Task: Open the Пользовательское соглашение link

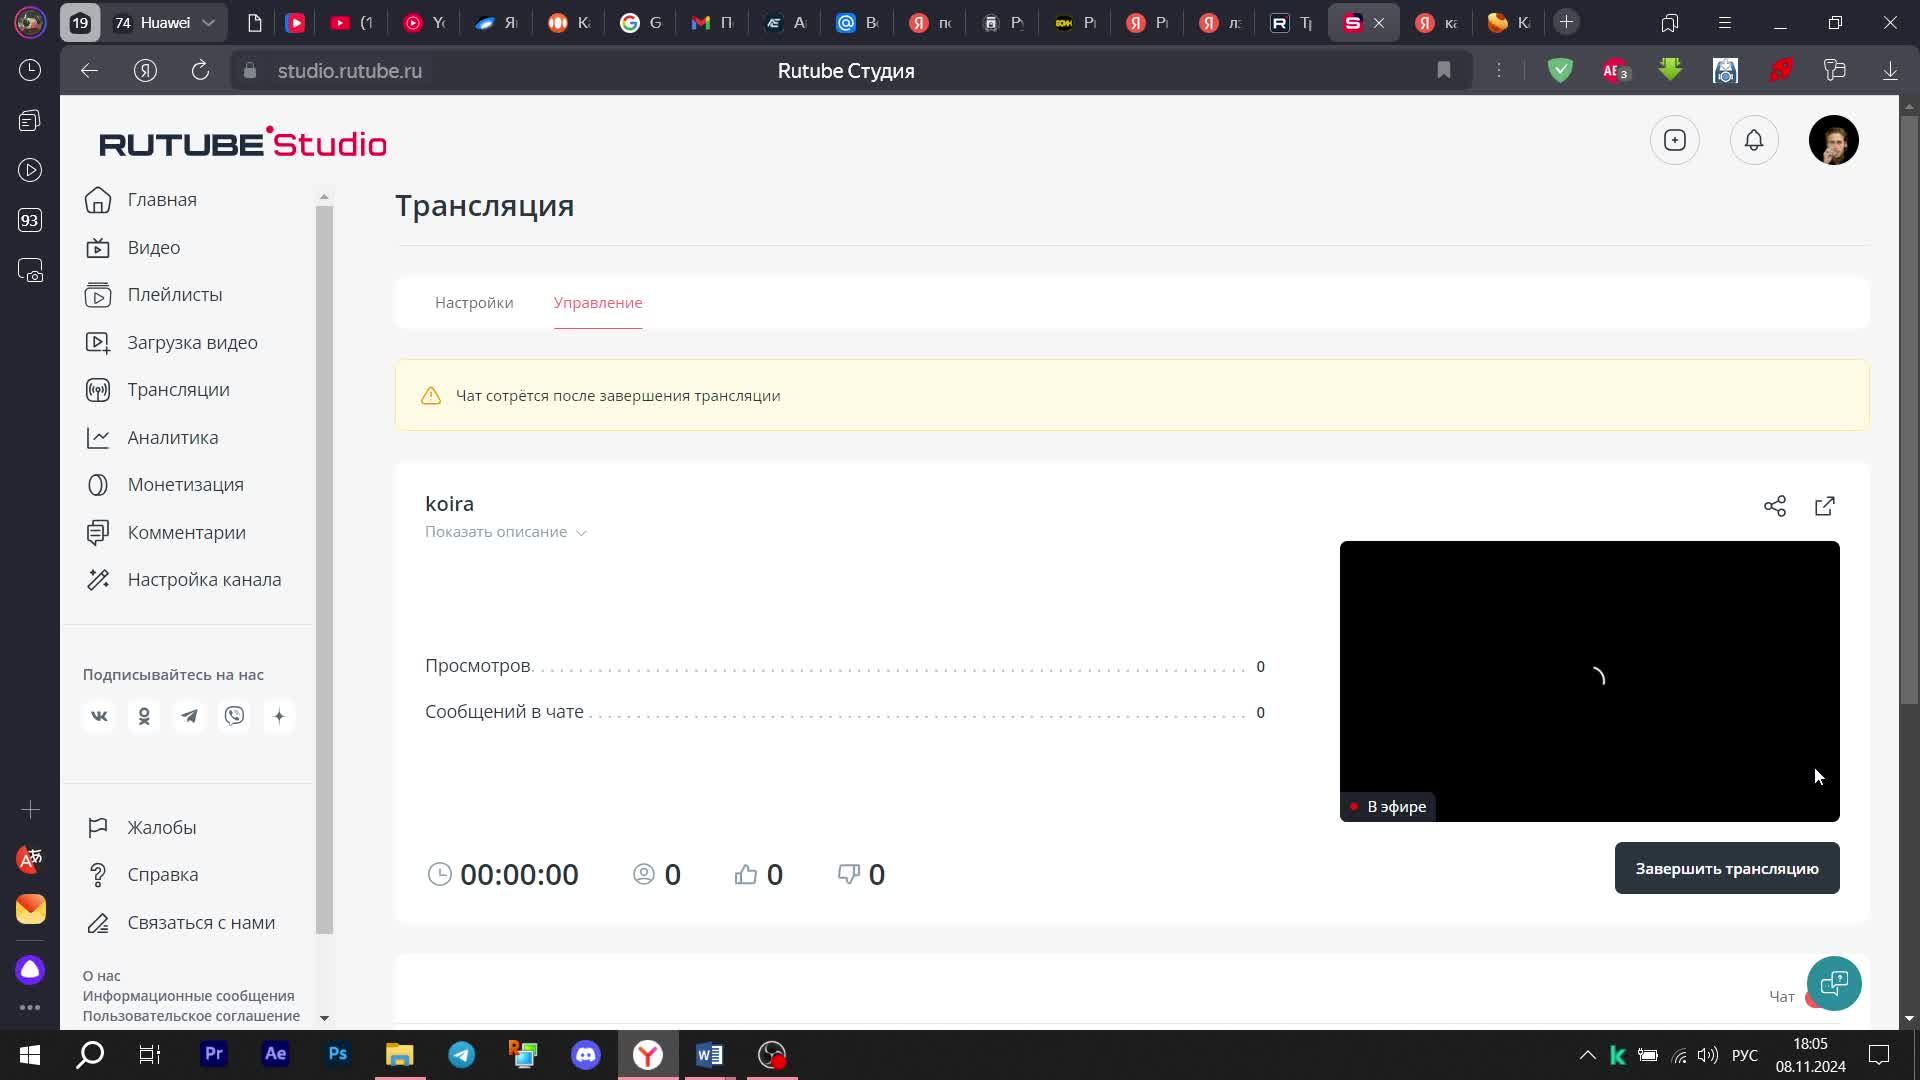Action: 191,1016
